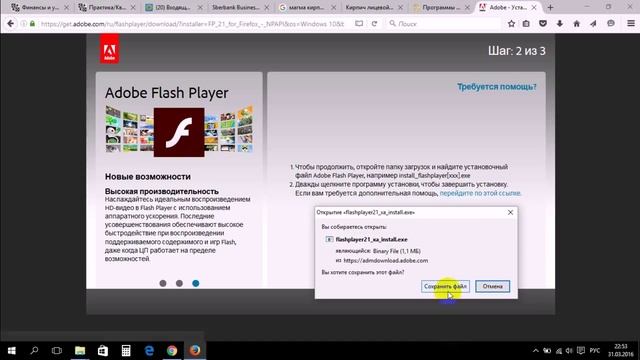Click the green padlock site identity icon
The image size is (640, 360).
click(x=32, y=24)
